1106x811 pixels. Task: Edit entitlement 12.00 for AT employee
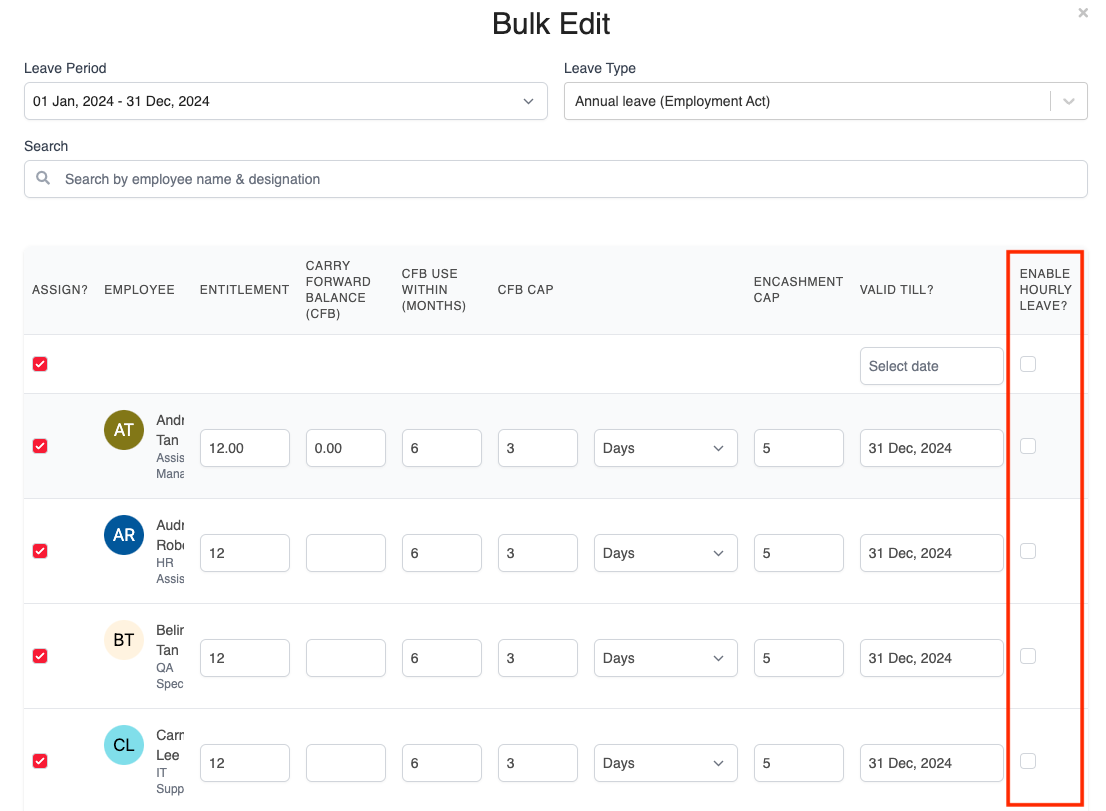click(245, 448)
